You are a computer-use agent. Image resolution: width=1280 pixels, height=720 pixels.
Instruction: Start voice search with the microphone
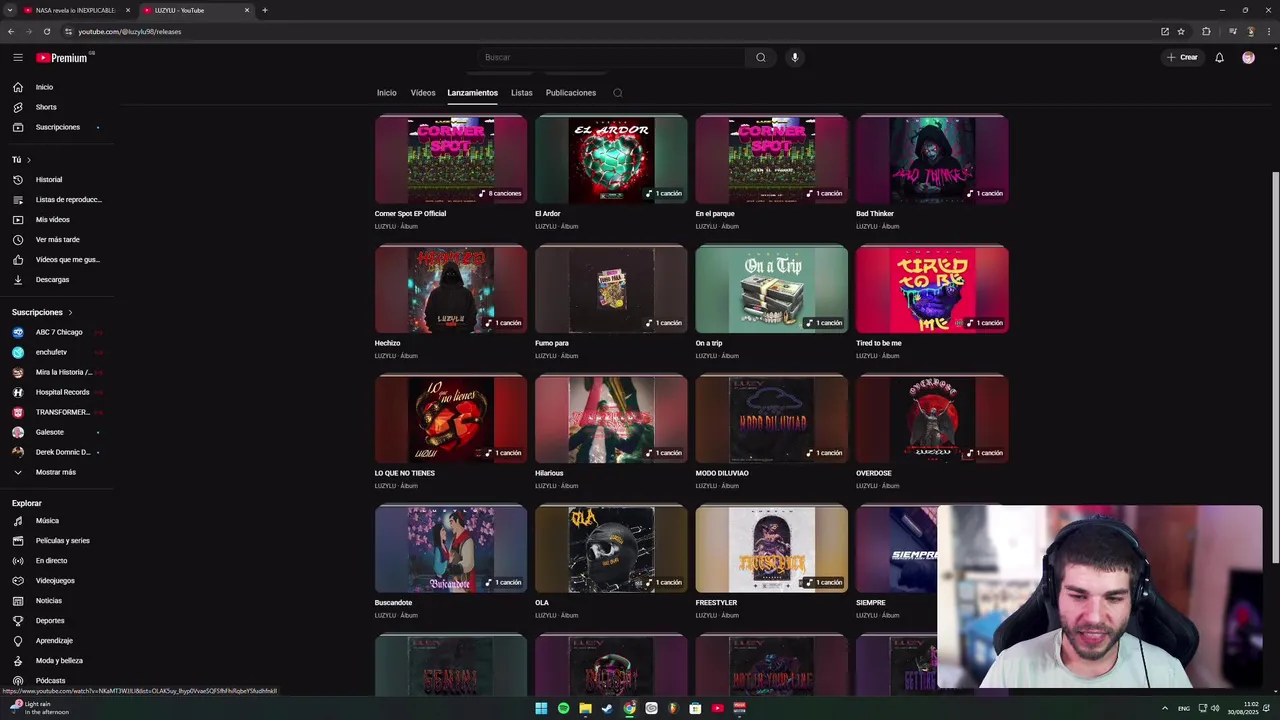pos(795,57)
